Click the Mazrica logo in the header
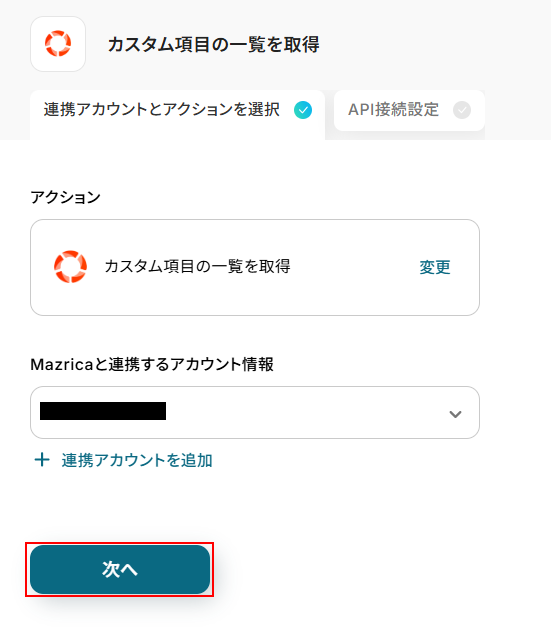The width and height of the screenshot is (551, 634). pos(58,44)
